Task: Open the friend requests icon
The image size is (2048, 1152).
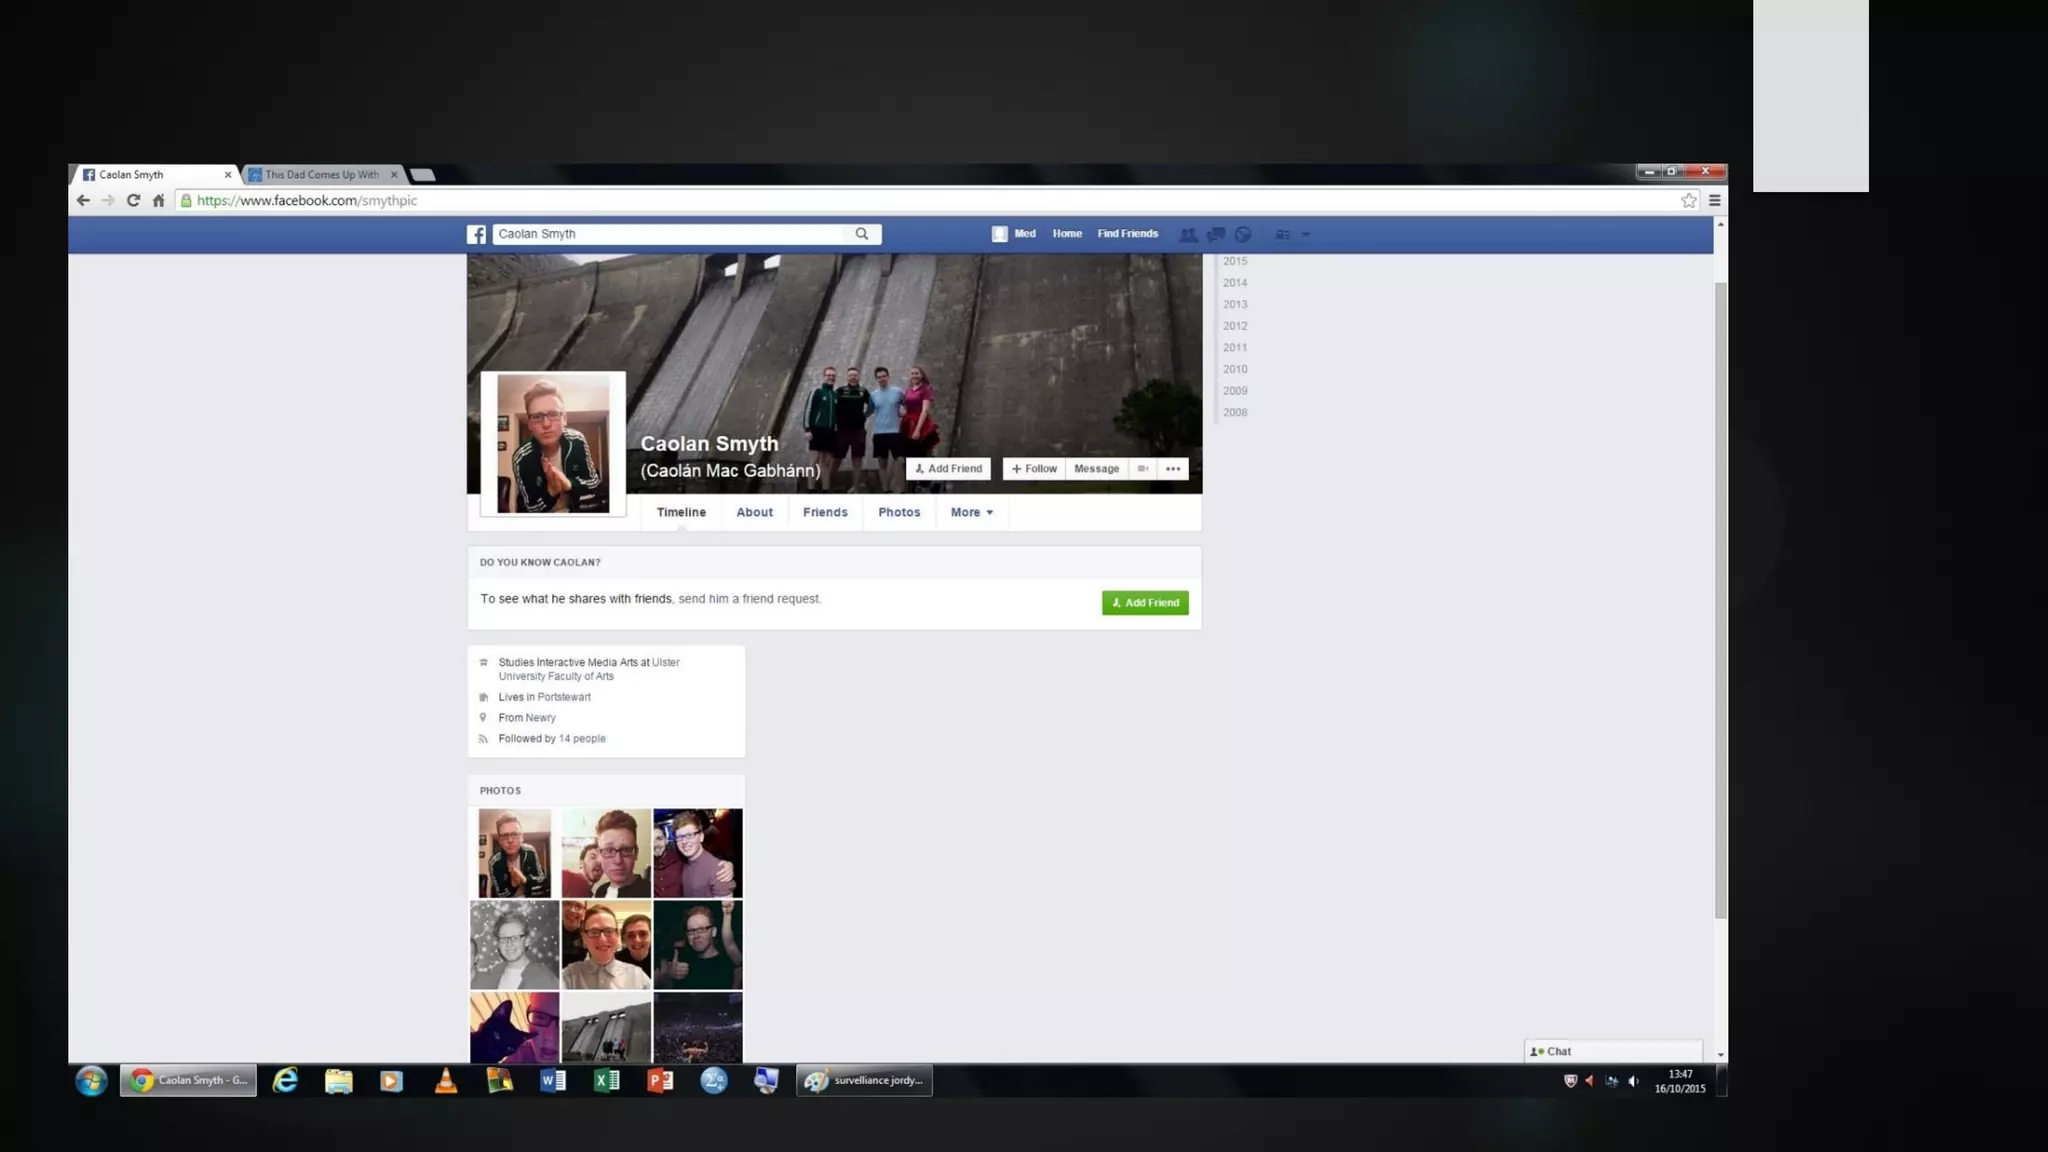Action: click(x=1188, y=234)
